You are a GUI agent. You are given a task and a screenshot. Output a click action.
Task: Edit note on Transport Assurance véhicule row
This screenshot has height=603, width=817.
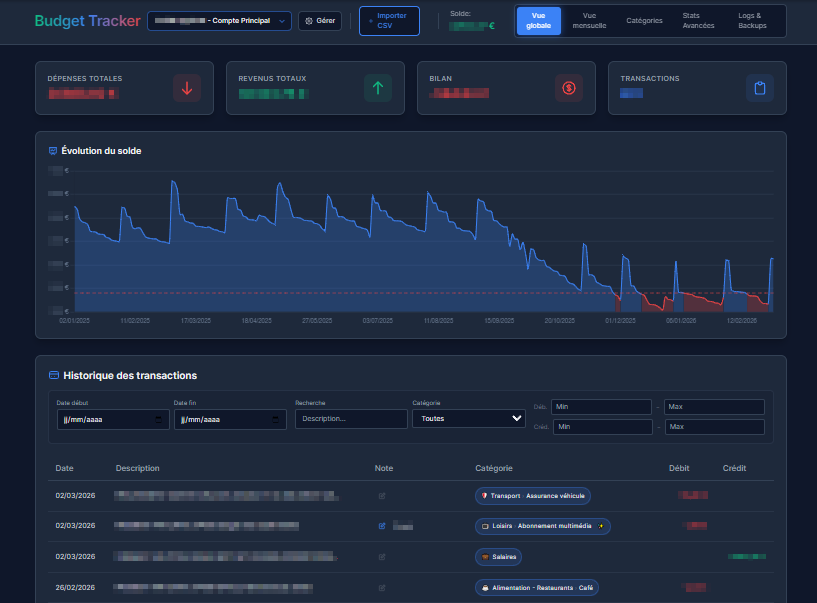[x=382, y=496]
